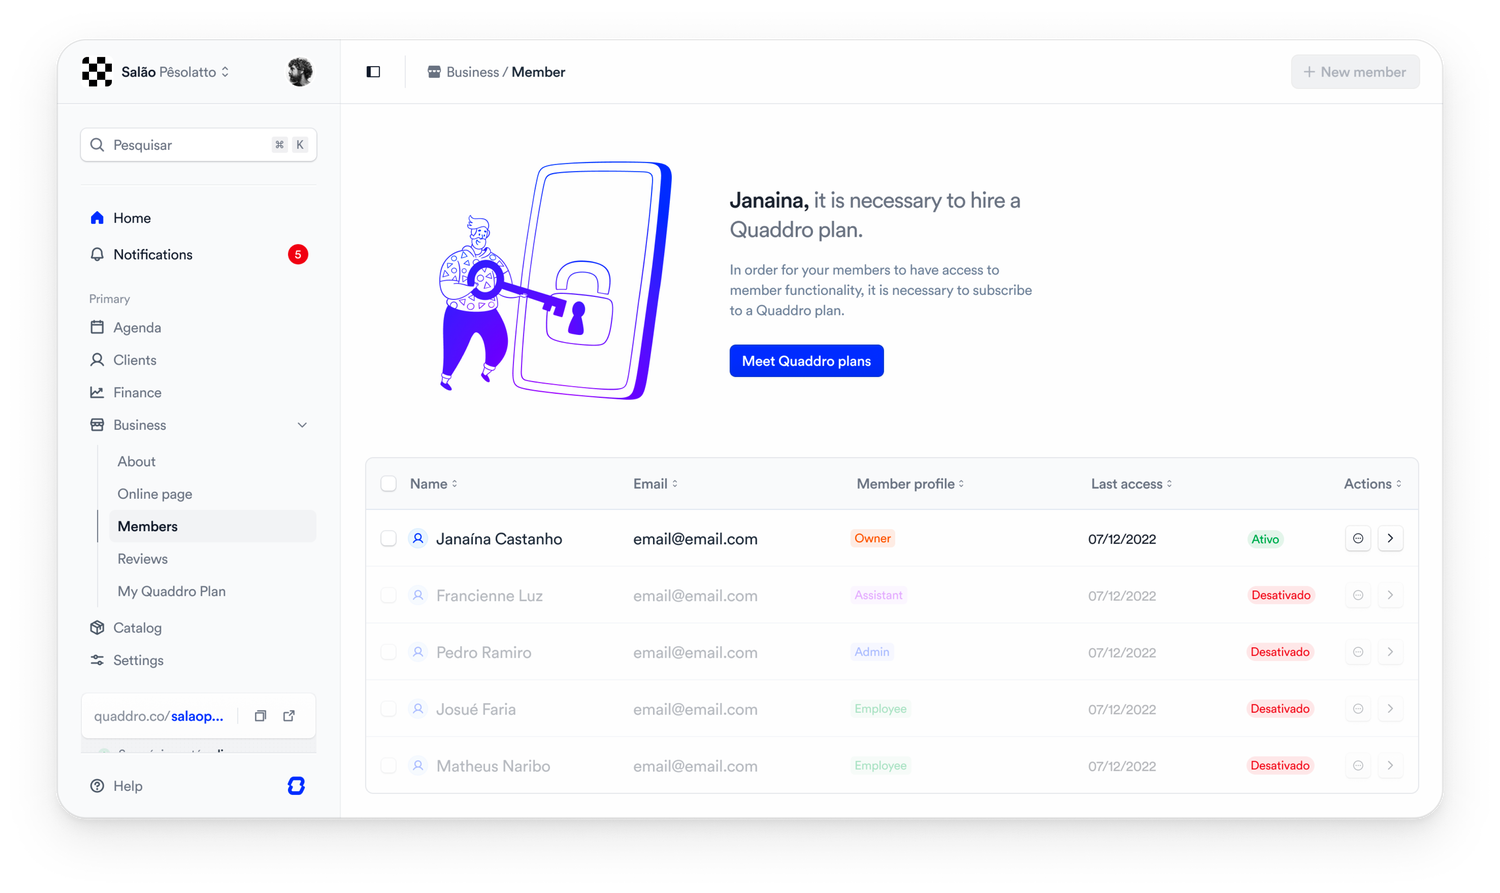Click the Notifications bell icon
This screenshot has height=893, width=1500.
click(97, 255)
